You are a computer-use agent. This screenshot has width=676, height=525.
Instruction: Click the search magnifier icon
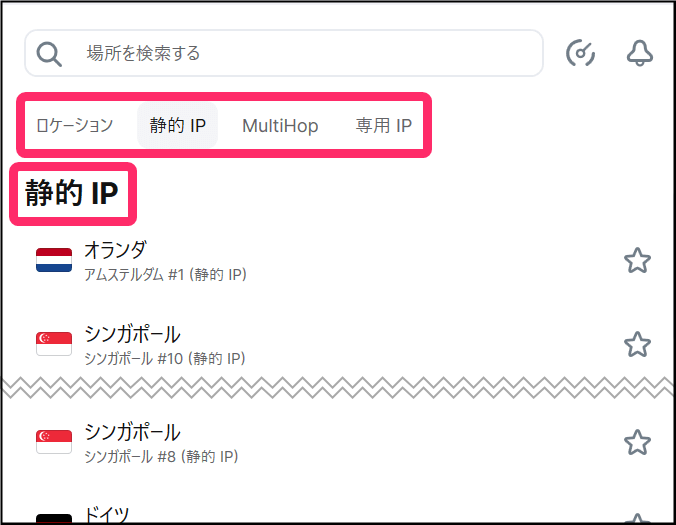(x=49, y=54)
